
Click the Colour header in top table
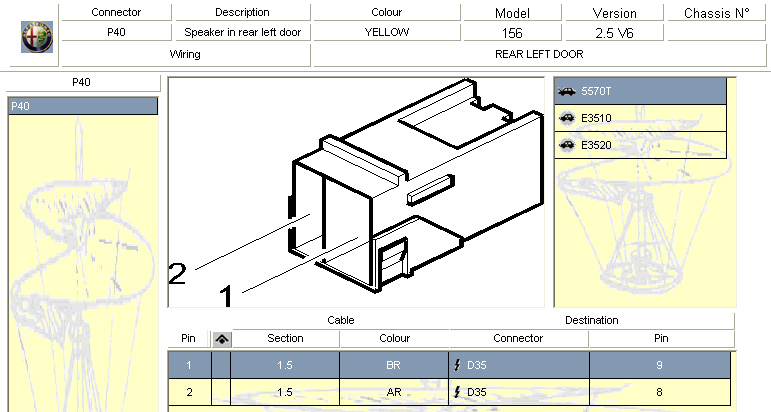[x=386, y=12]
